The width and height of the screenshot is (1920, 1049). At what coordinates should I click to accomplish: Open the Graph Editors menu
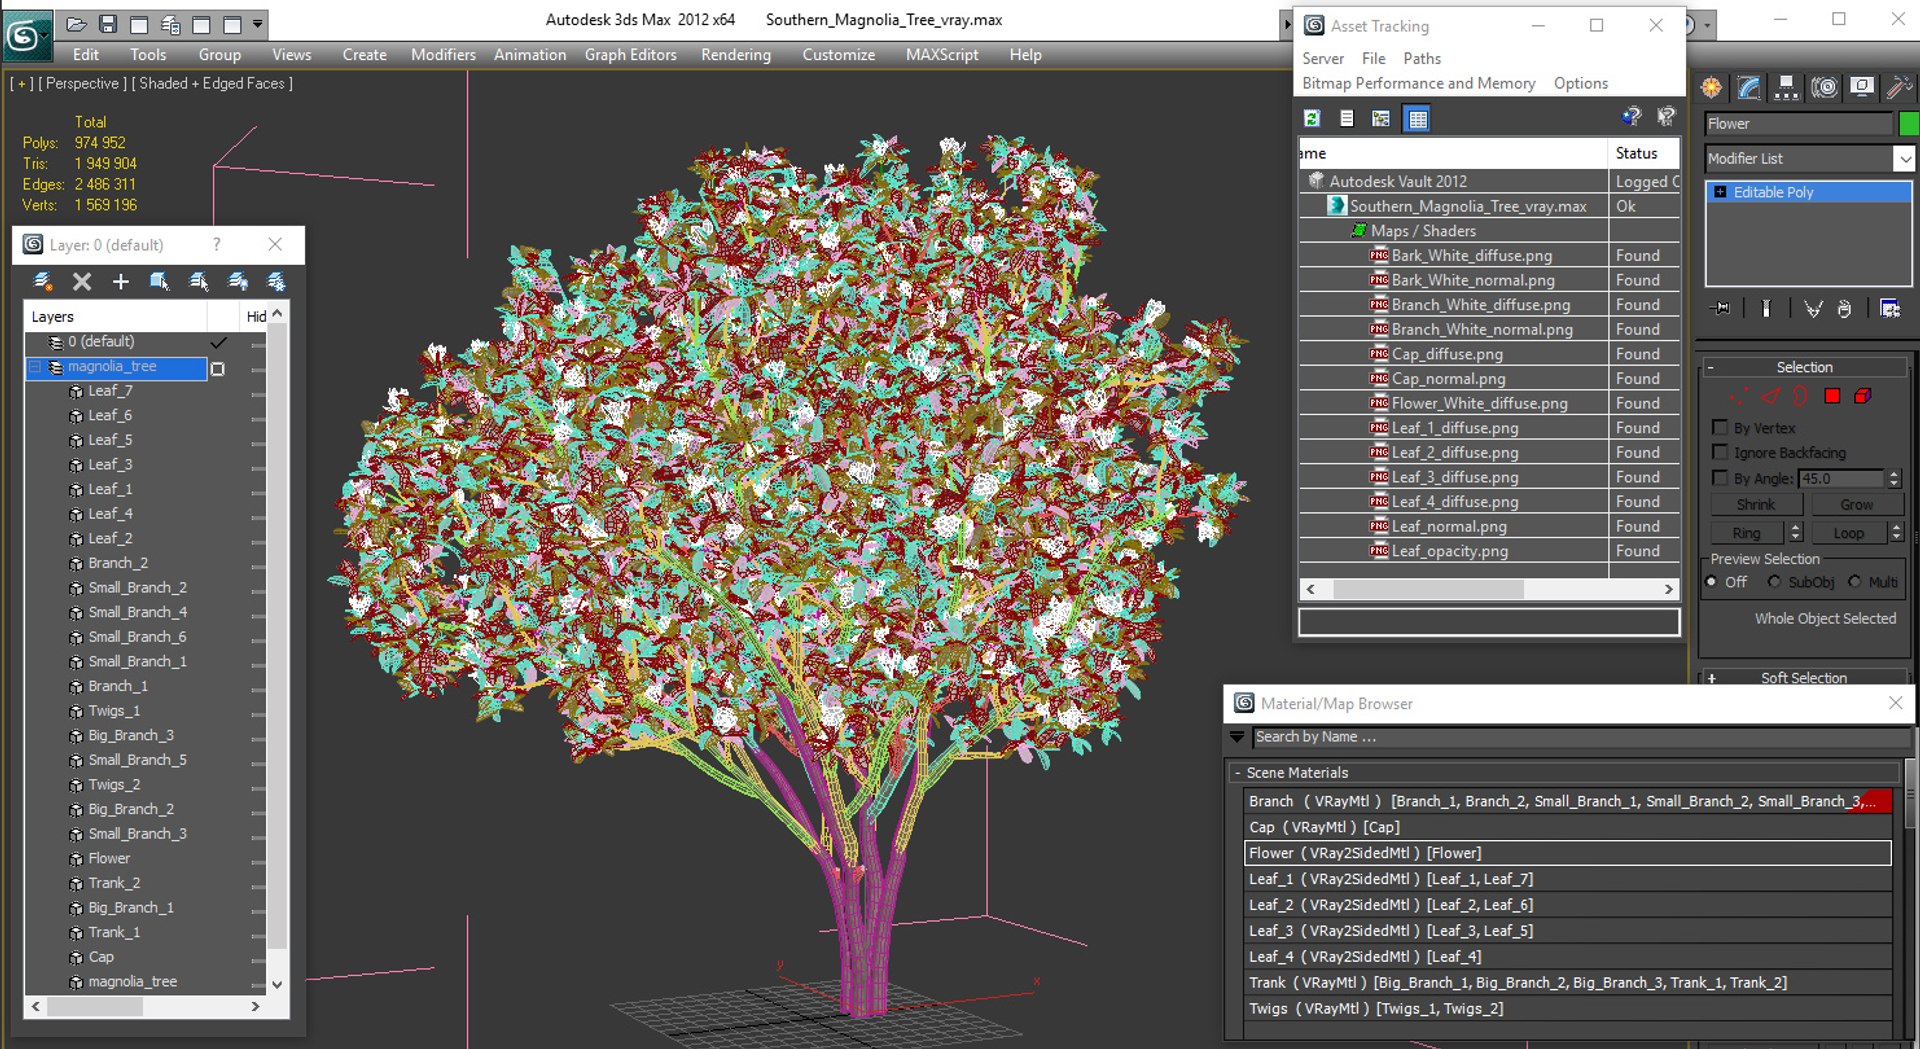coord(631,55)
